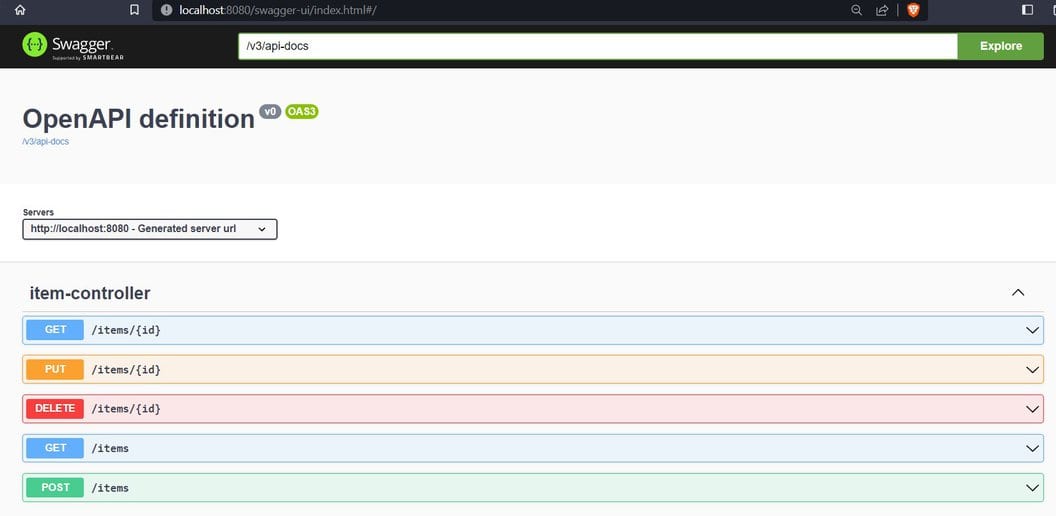Screen dimensions: 1056x516
Task: Click the v0 version badge
Action: tap(270, 112)
